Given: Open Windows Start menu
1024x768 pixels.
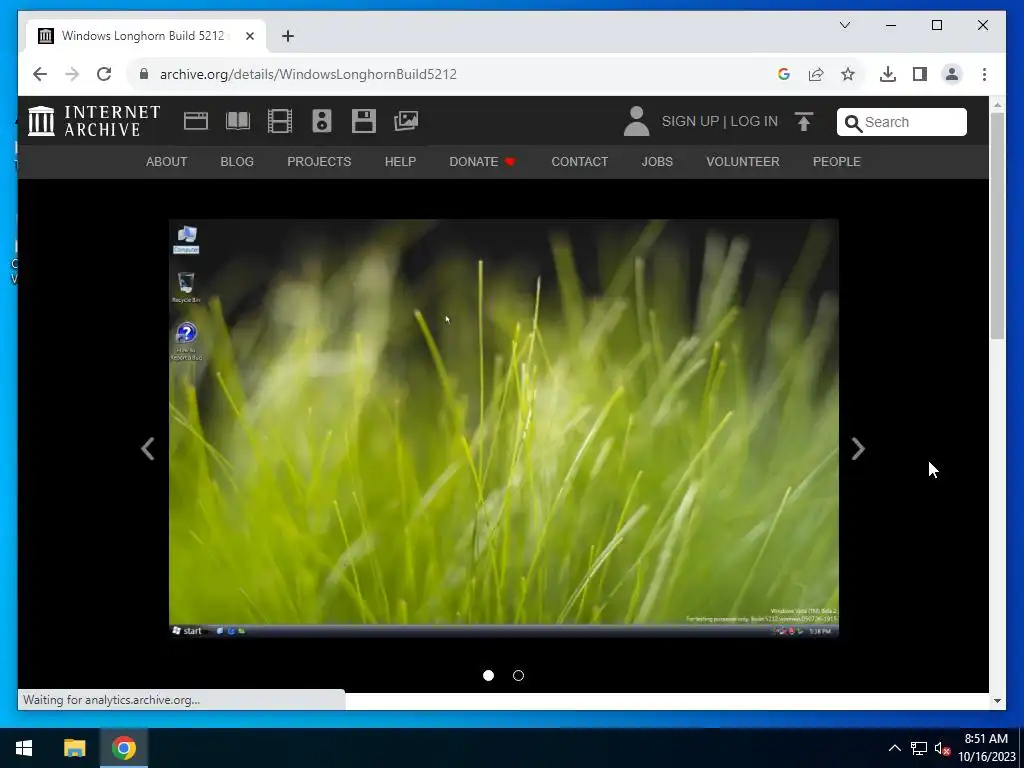Looking at the screenshot, I should (24, 748).
